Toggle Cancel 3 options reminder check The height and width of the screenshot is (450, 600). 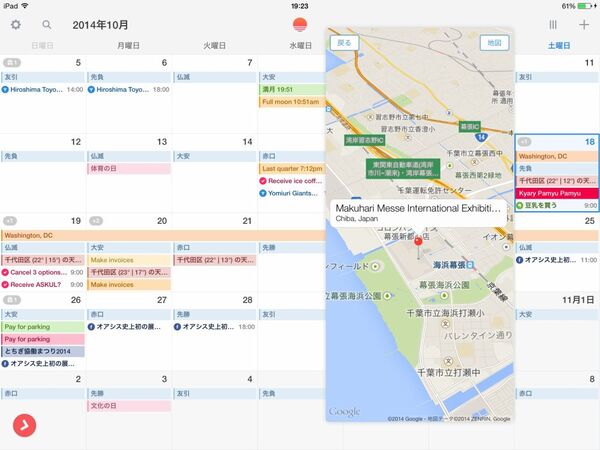click(5, 272)
